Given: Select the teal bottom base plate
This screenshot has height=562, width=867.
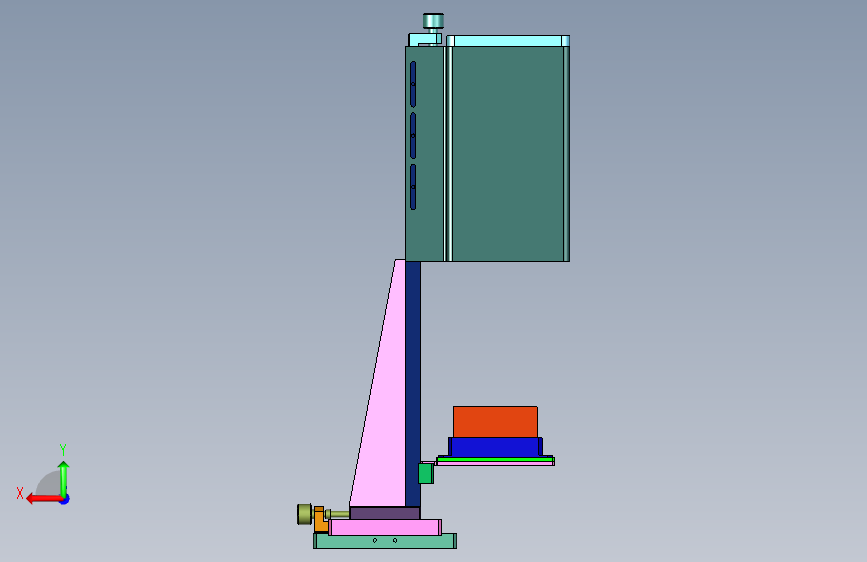Looking at the screenshot, I should (385, 541).
